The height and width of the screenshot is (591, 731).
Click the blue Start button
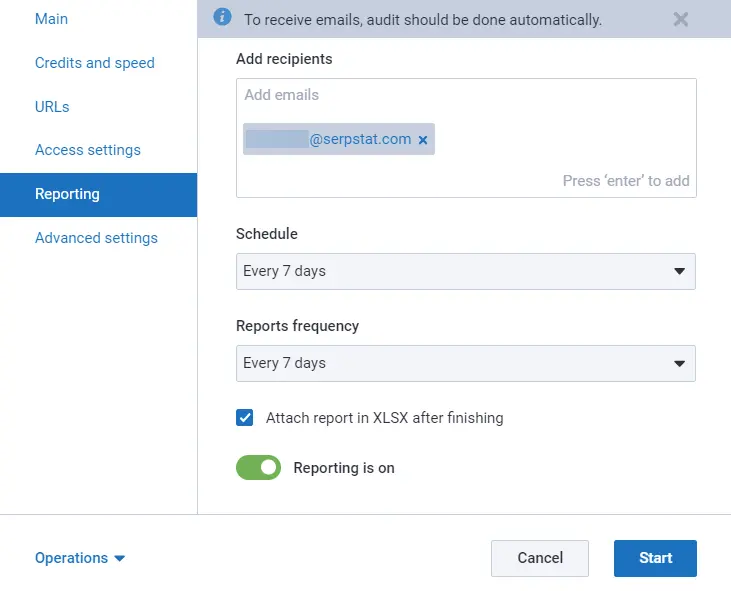click(x=655, y=558)
